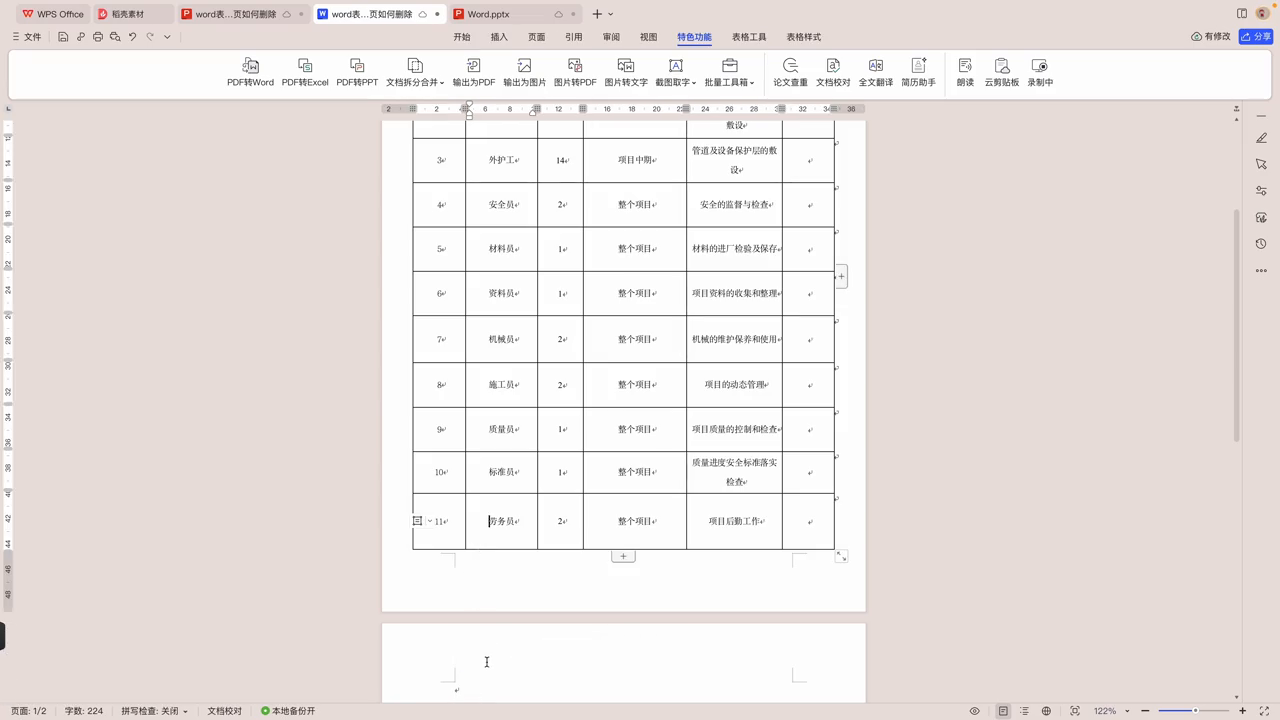This screenshot has height=720, width=1280.
Task: Click the 字数: 224 word count
Action: 84,711
